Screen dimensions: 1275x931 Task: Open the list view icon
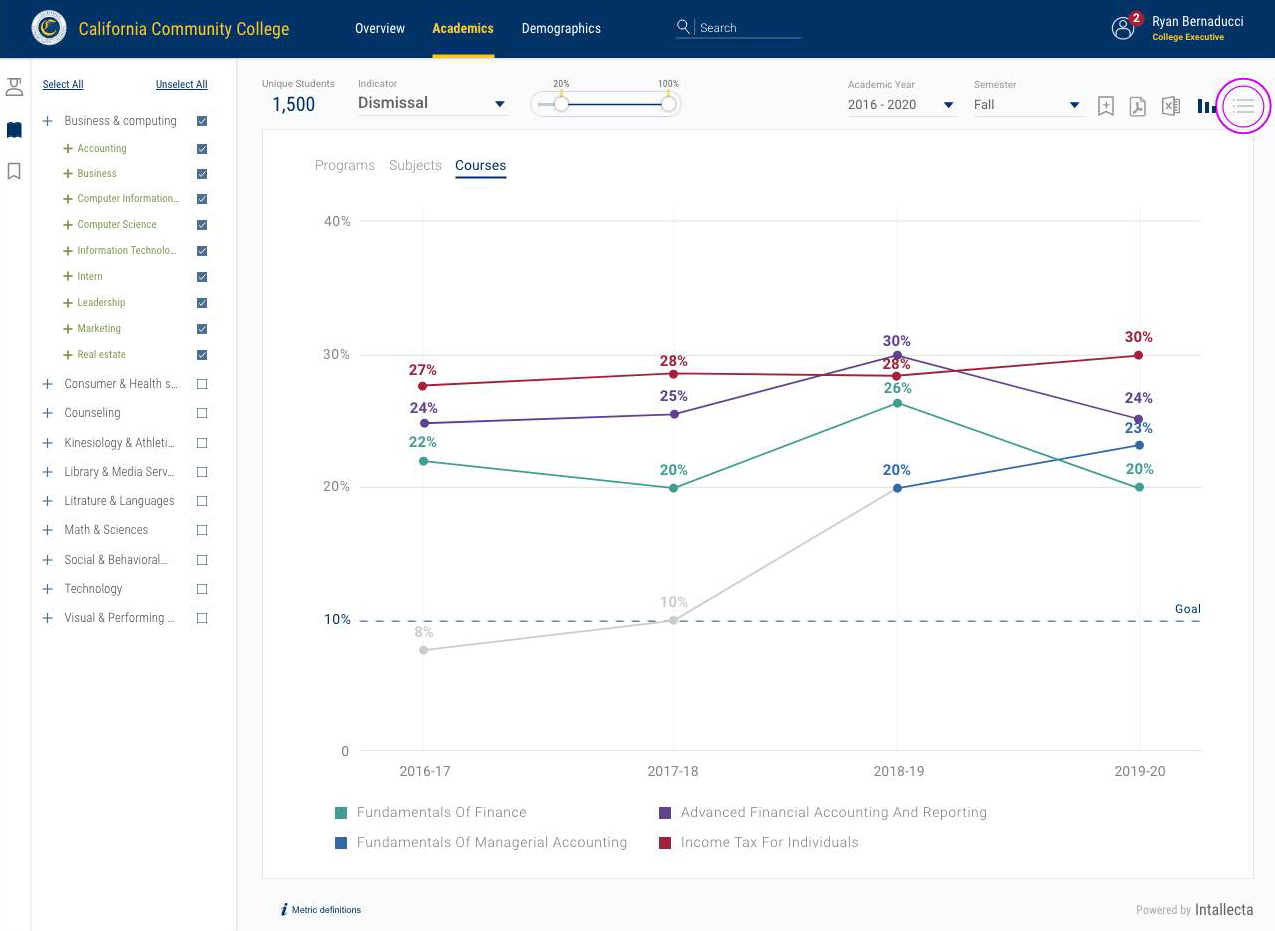(1243, 105)
